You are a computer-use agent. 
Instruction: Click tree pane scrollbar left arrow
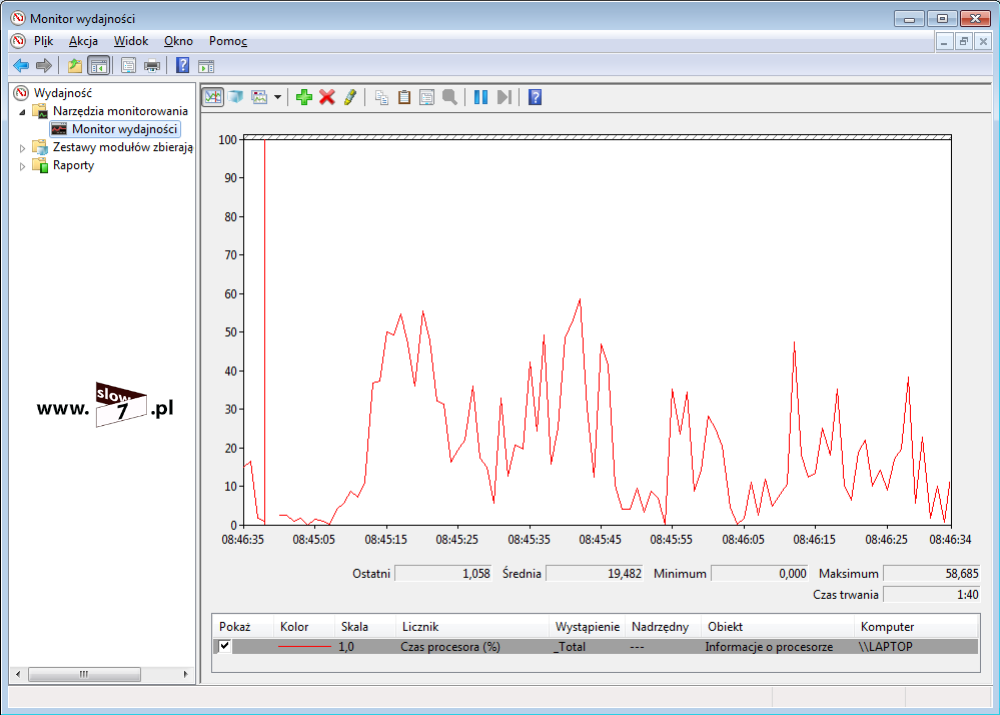(x=18, y=674)
